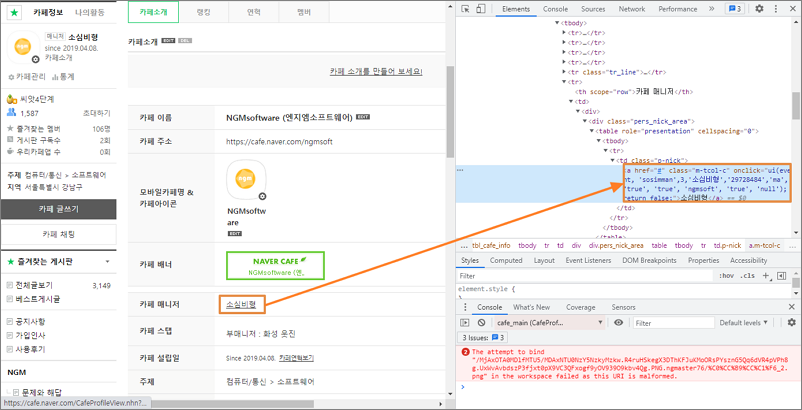Open the Event Listeners tab
802x410 pixels.
click(x=588, y=260)
